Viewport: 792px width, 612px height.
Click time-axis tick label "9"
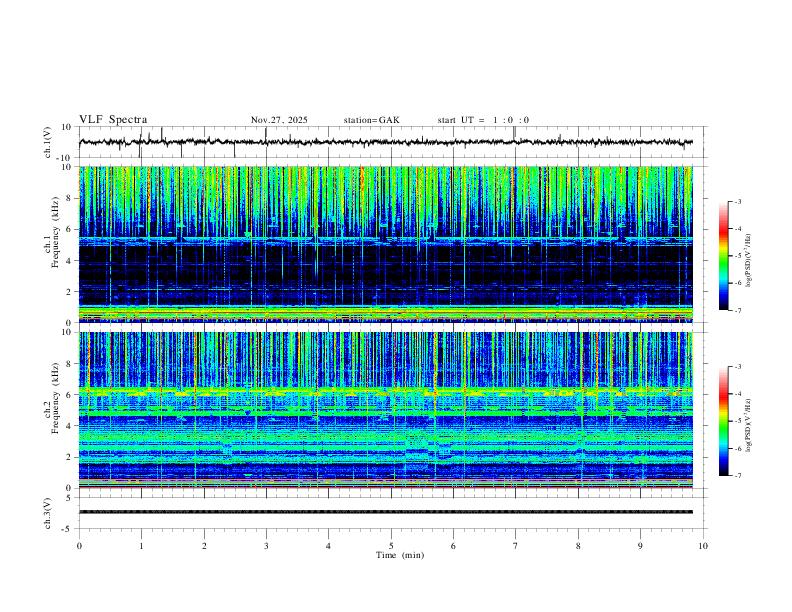[640, 546]
